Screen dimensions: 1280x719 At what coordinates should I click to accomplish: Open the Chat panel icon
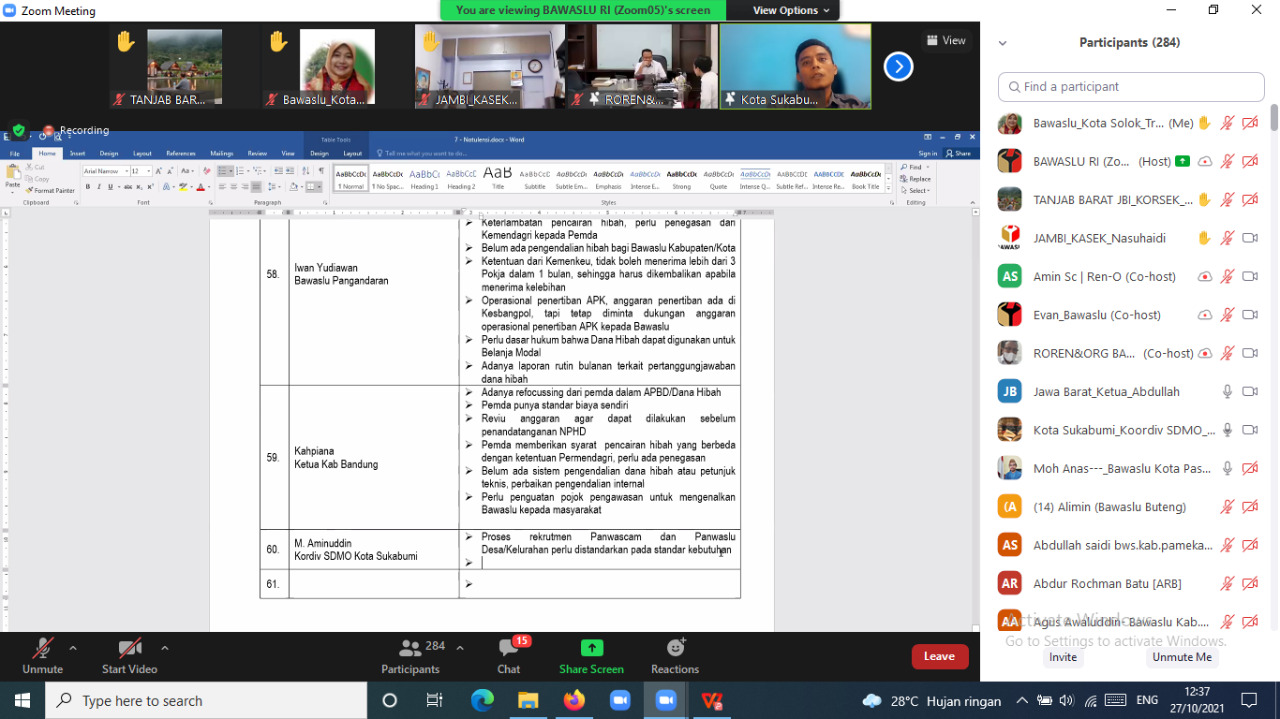pyautogui.click(x=509, y=649)
